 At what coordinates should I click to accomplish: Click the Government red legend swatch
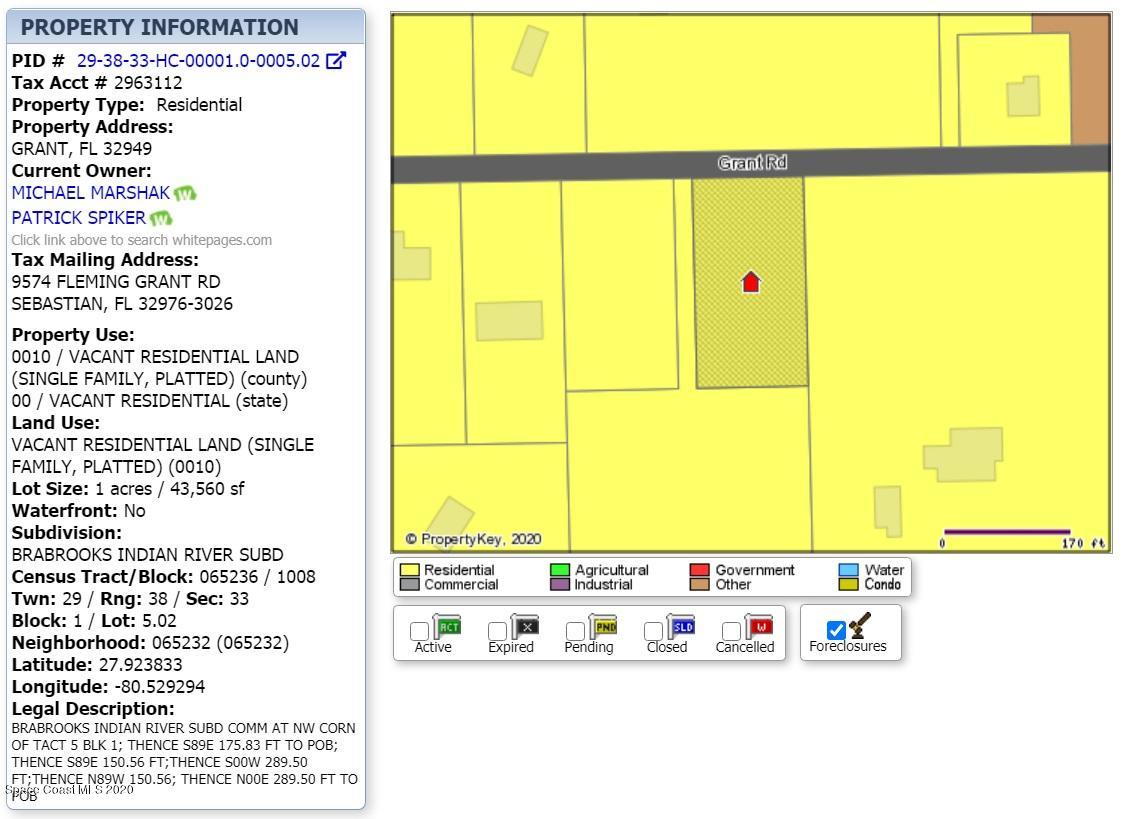click(x=700, y=570)
